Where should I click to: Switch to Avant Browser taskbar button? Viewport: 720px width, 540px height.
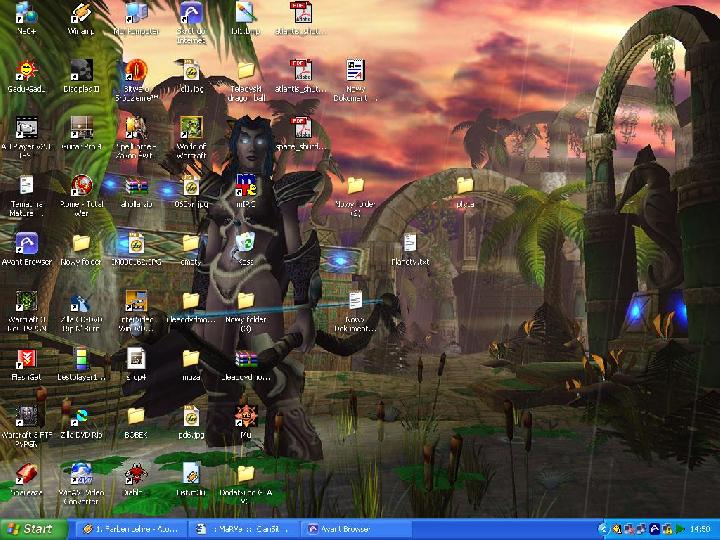[356, 529]
